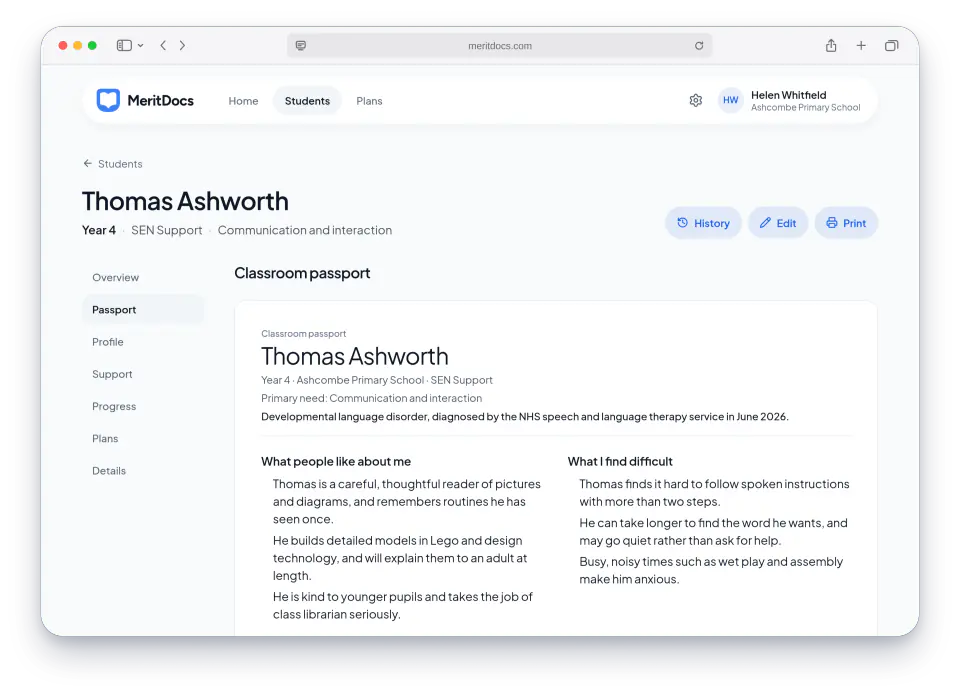Open the sidebar dropdown chevron
The width and height of the screenshot is (960, 691).
(141, 45)
